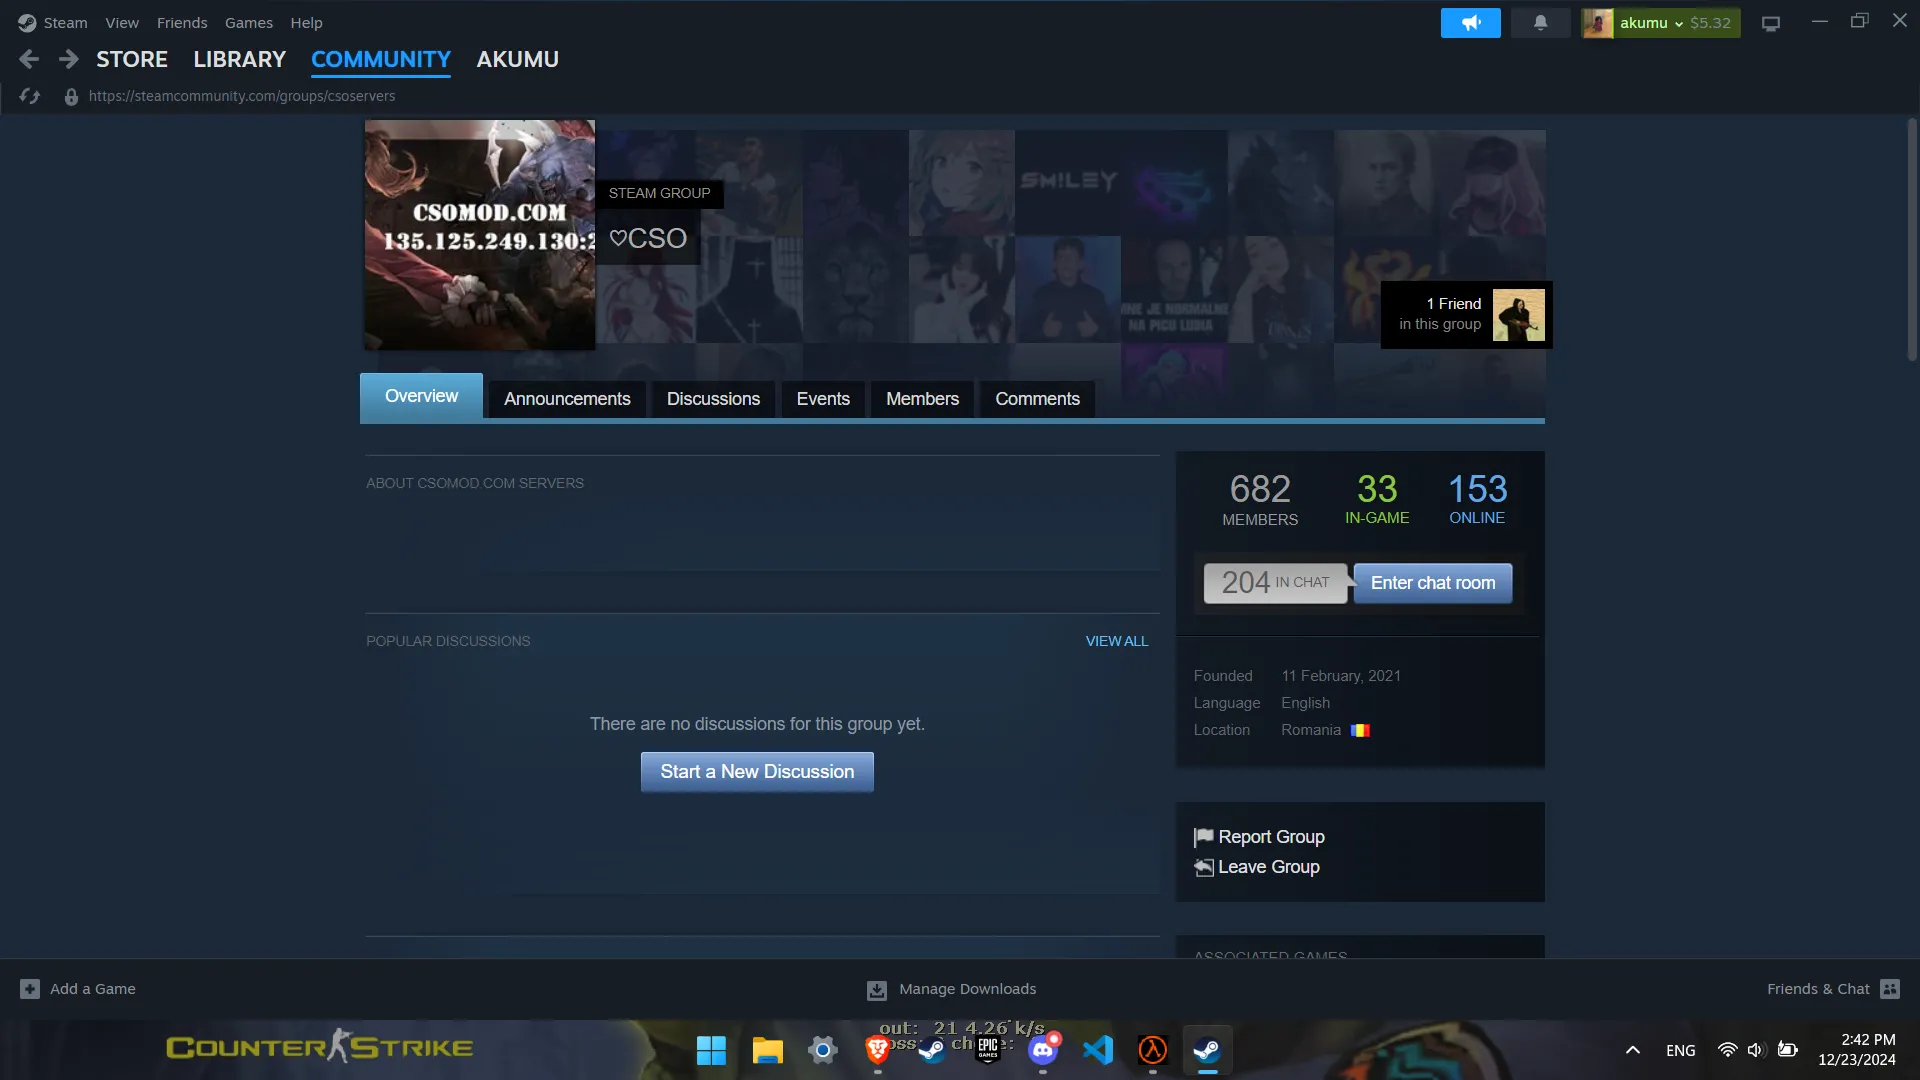Switch to the Announcements tab
The image size is (1920, 1080).
click(x=567, y=399)
